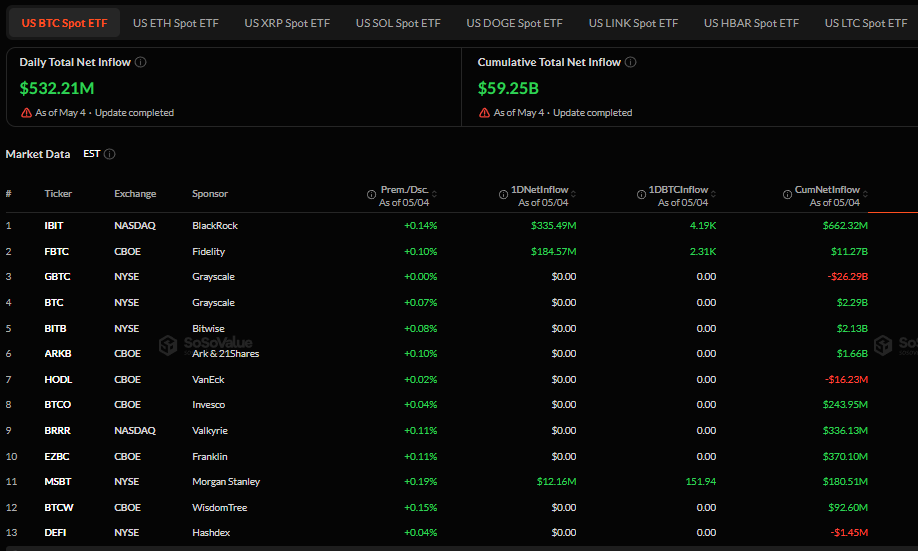Sort table by CumNetInflow column arrows
The height and width of the screenshot is (551, 918).
(x=865, y=194)
